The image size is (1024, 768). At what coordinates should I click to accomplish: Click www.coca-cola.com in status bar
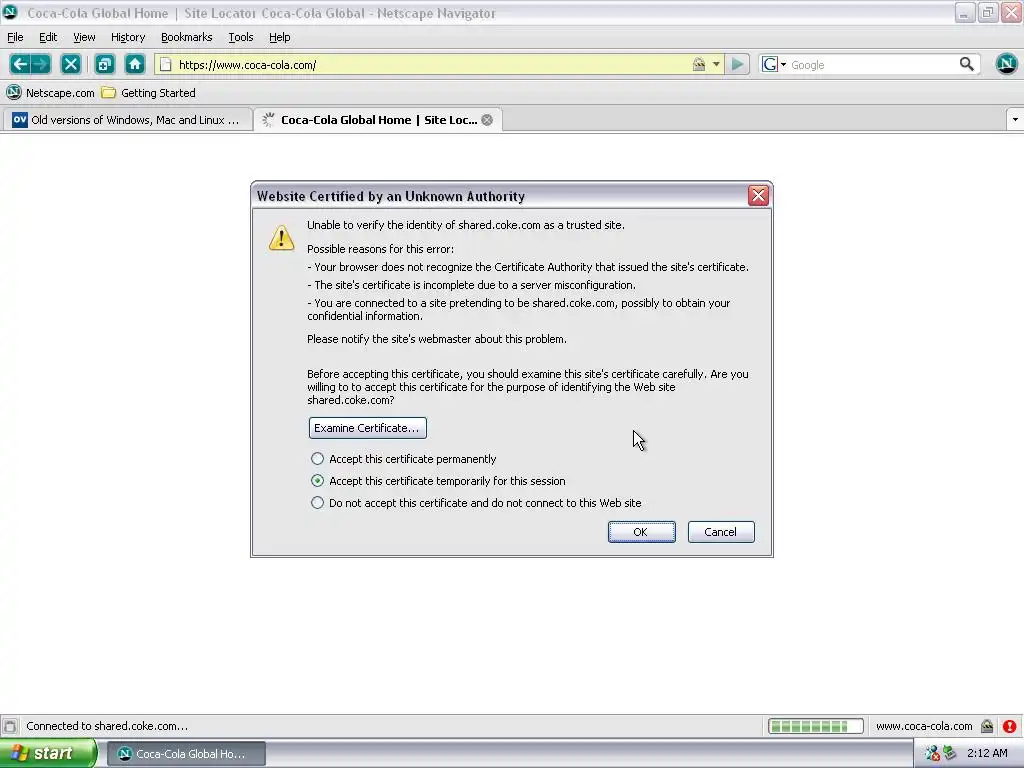click(923, 726)
